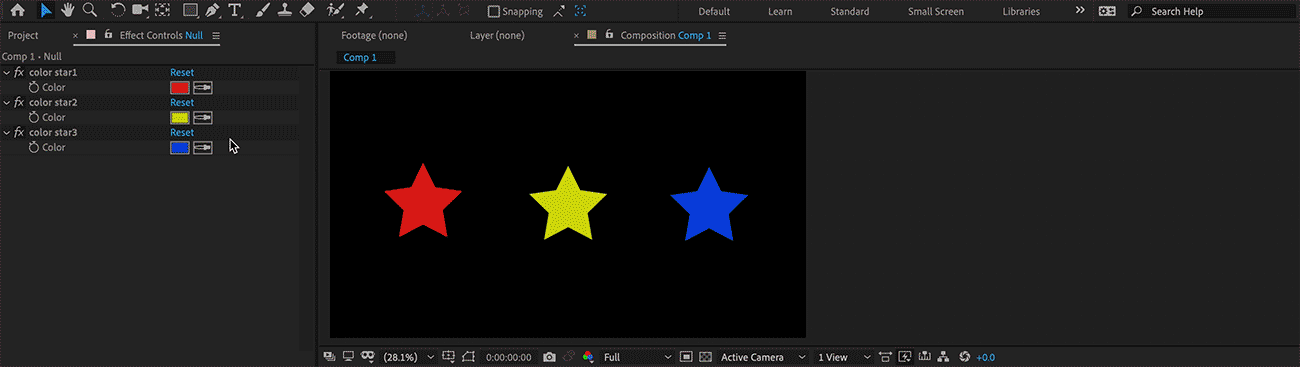This screenshot has width=1300, height=367.
Task: Use the eyedropper for color star1
Action: 203,88
